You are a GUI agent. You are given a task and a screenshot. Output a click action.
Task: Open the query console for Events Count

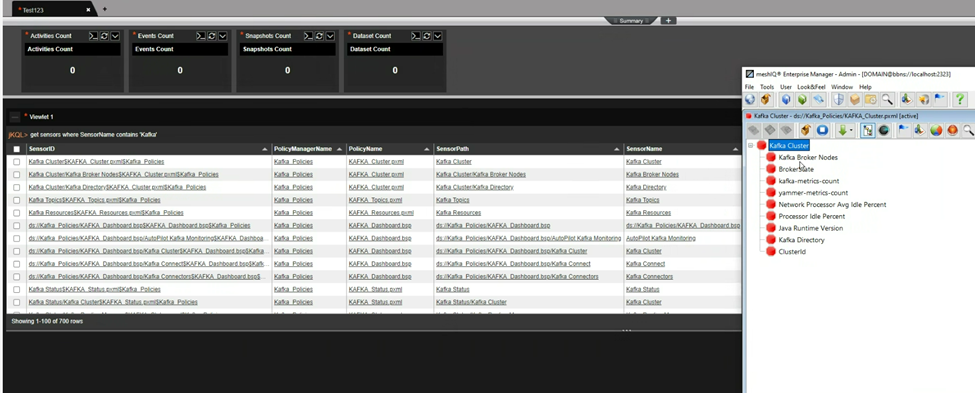point(201,36)
